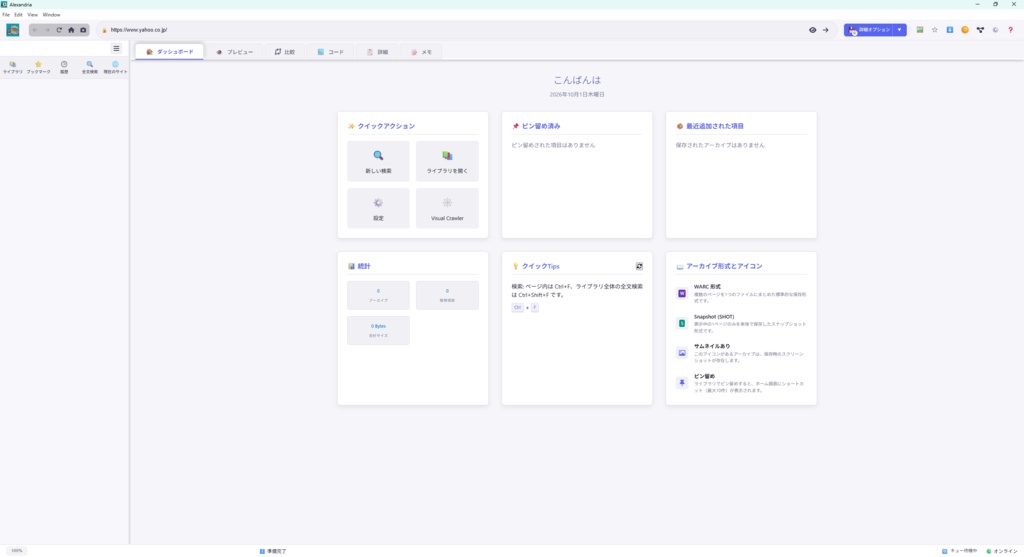Go forward with the forward arrow
1024x557 pixels.
pyautogui.click(x=47, y=30)
